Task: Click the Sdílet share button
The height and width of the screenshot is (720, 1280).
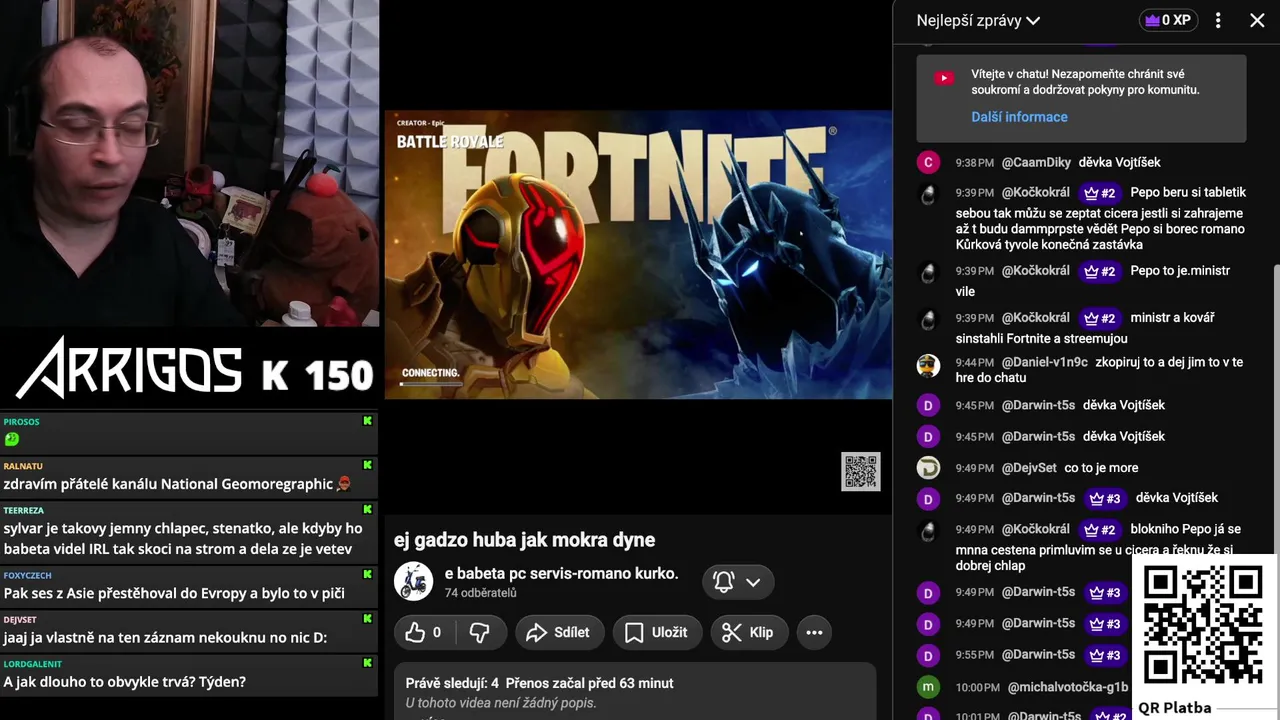Action: click(559, 632)
